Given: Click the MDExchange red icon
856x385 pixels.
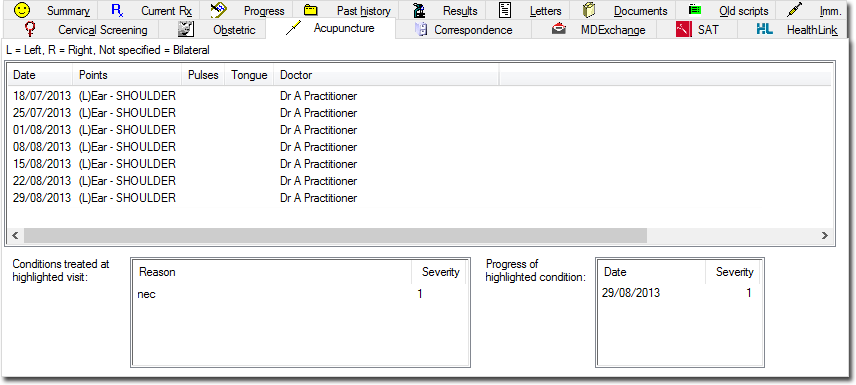Looking at the screenshot, I should point(558,28).
